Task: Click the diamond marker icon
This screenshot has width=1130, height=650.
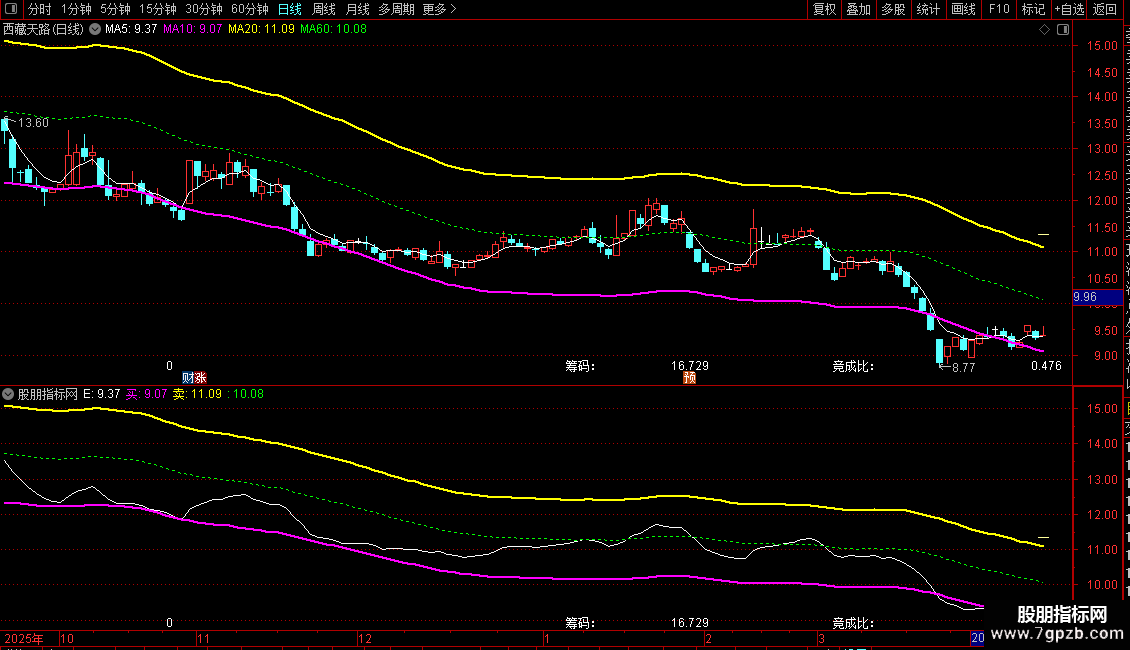Action: [1045, 30]
